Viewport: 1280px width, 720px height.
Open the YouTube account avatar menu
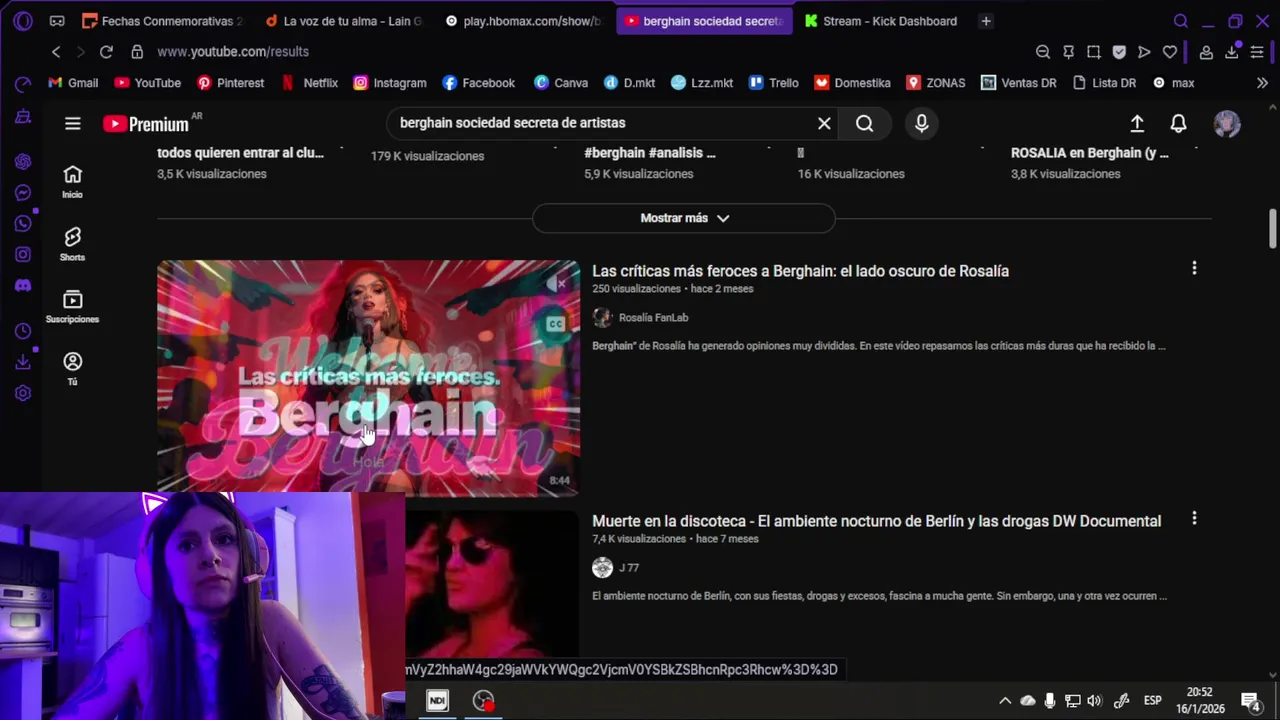1227,123
